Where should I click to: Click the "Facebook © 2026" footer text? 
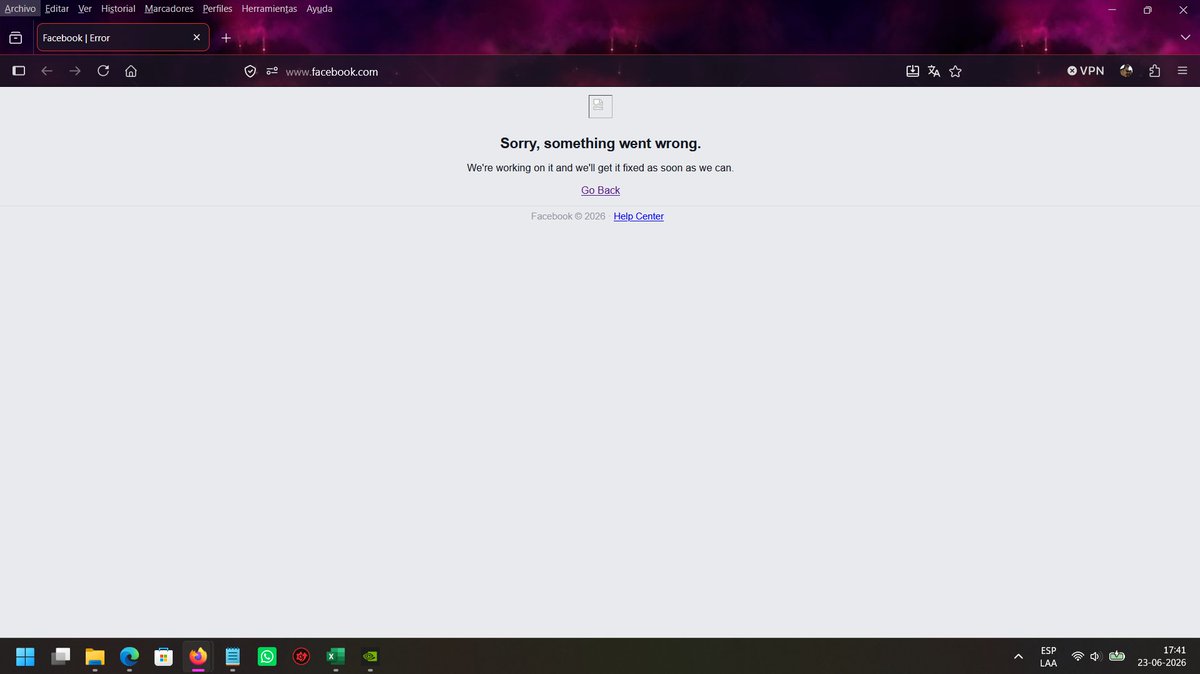568,216
